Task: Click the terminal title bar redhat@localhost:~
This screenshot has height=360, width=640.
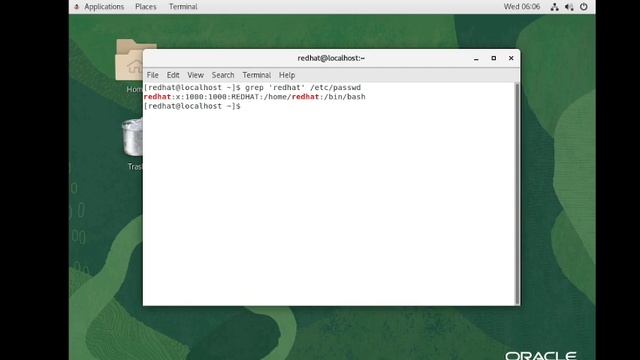Action: click(x=331, y=58)
